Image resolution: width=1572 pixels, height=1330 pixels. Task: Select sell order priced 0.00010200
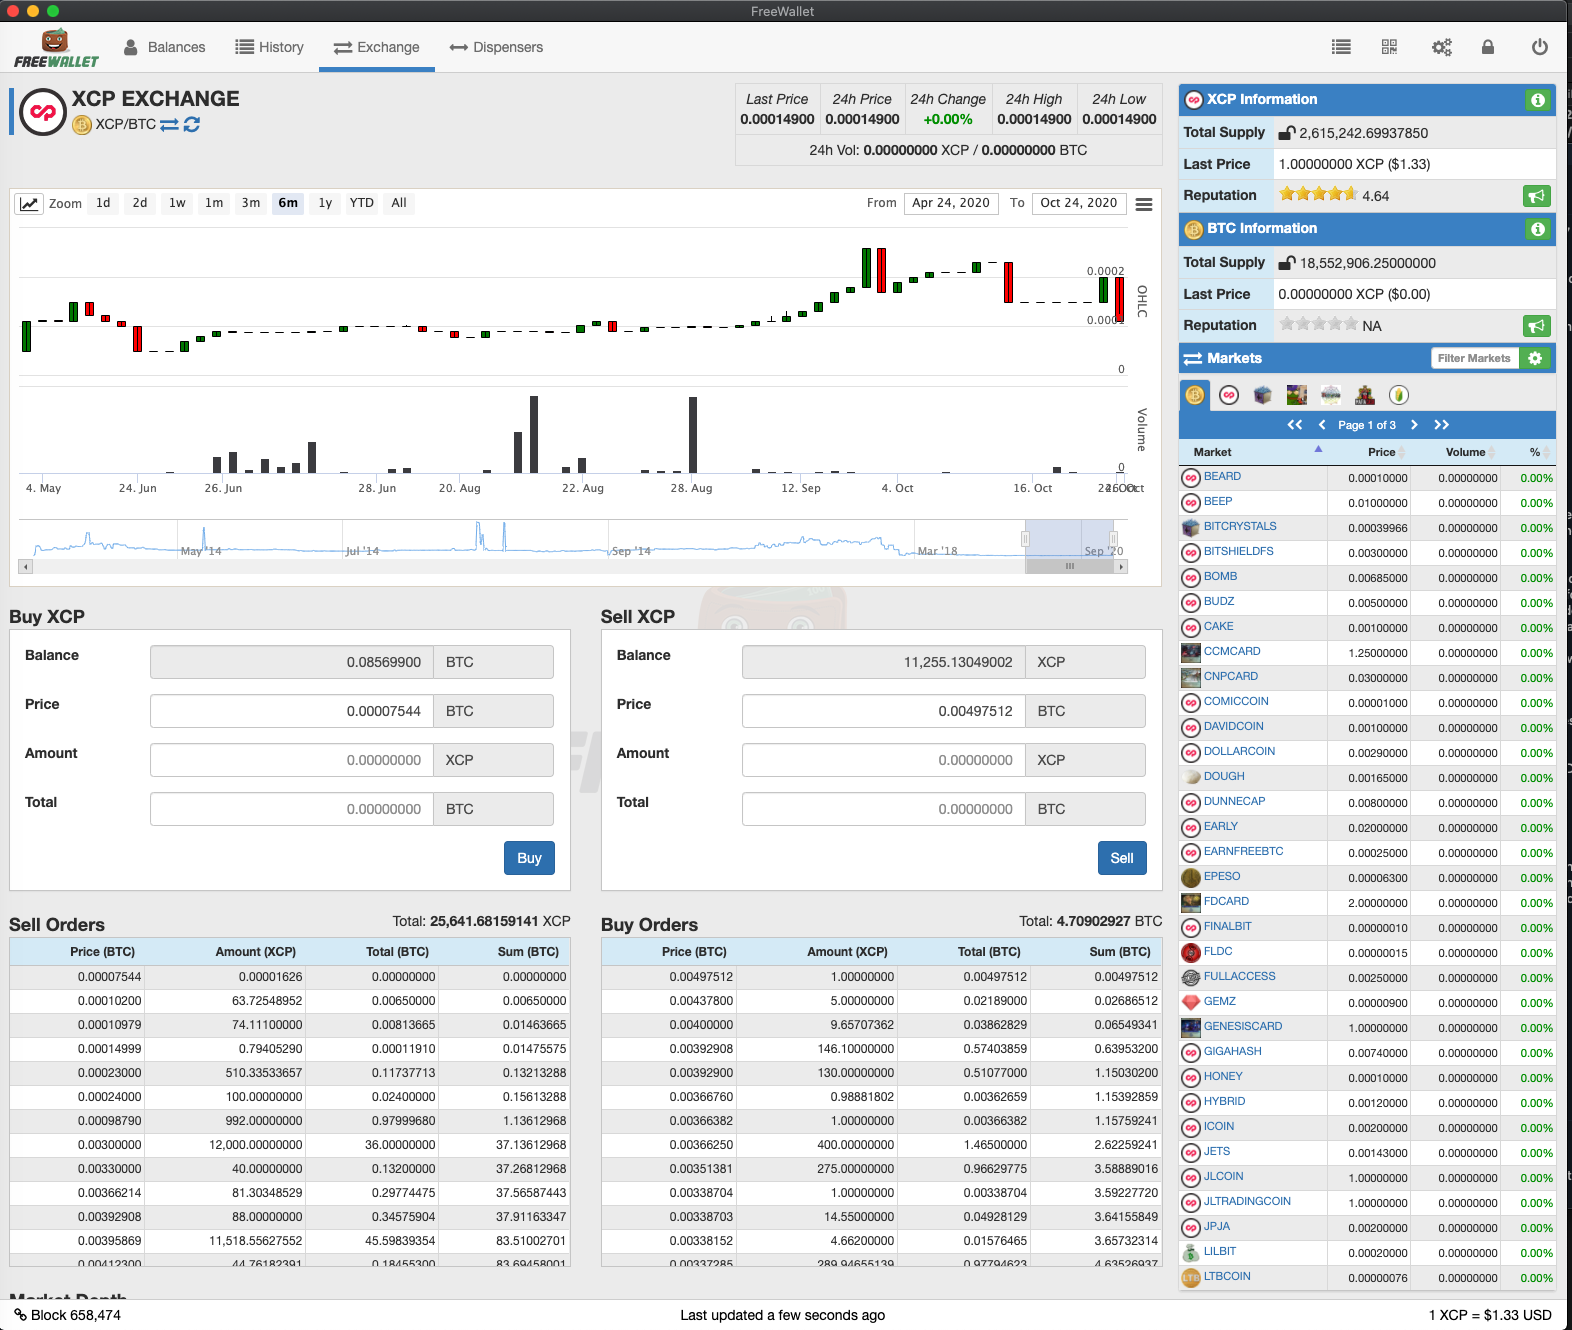[x=290, y=1001]
